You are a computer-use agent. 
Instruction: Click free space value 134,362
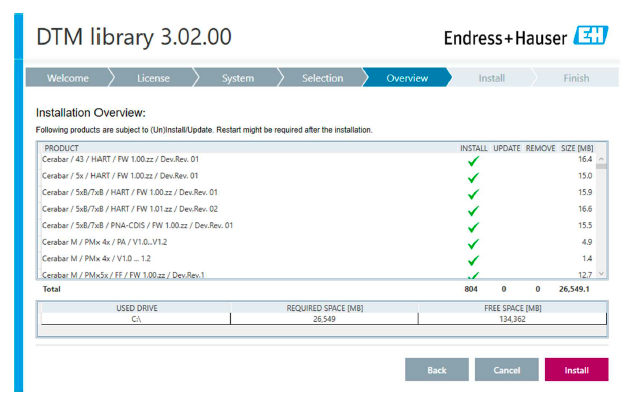(x=512, y=319)
